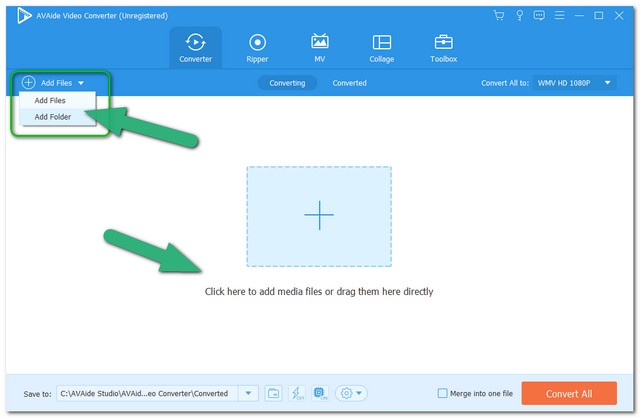Click the drag-here instruction text
The image size is (640, 418).
click(319, 291)
